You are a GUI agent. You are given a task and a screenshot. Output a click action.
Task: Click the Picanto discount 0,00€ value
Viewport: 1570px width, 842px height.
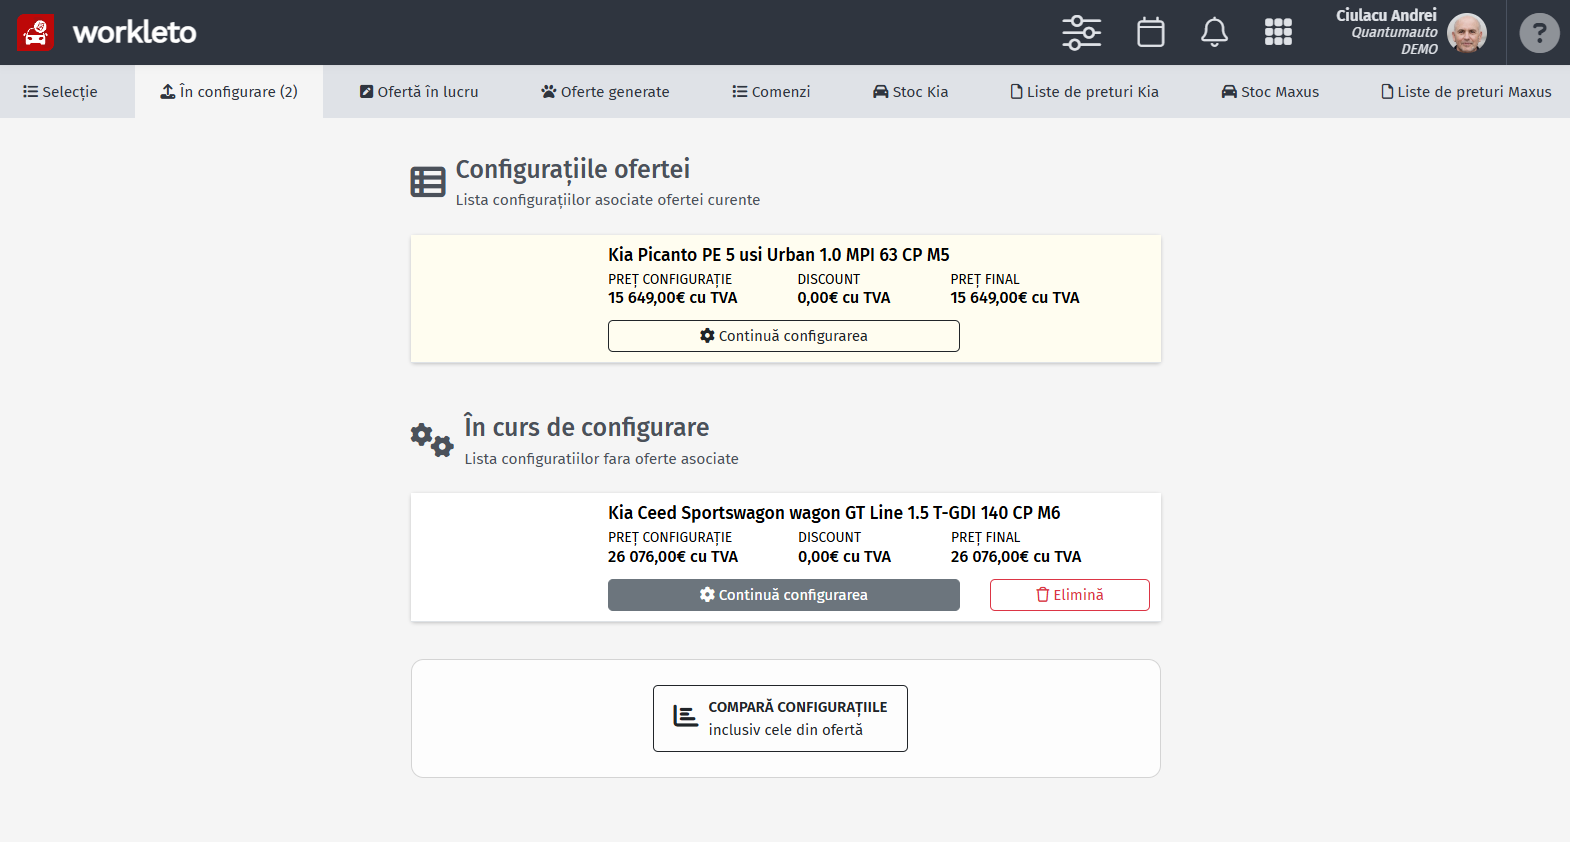click(844, 298)
